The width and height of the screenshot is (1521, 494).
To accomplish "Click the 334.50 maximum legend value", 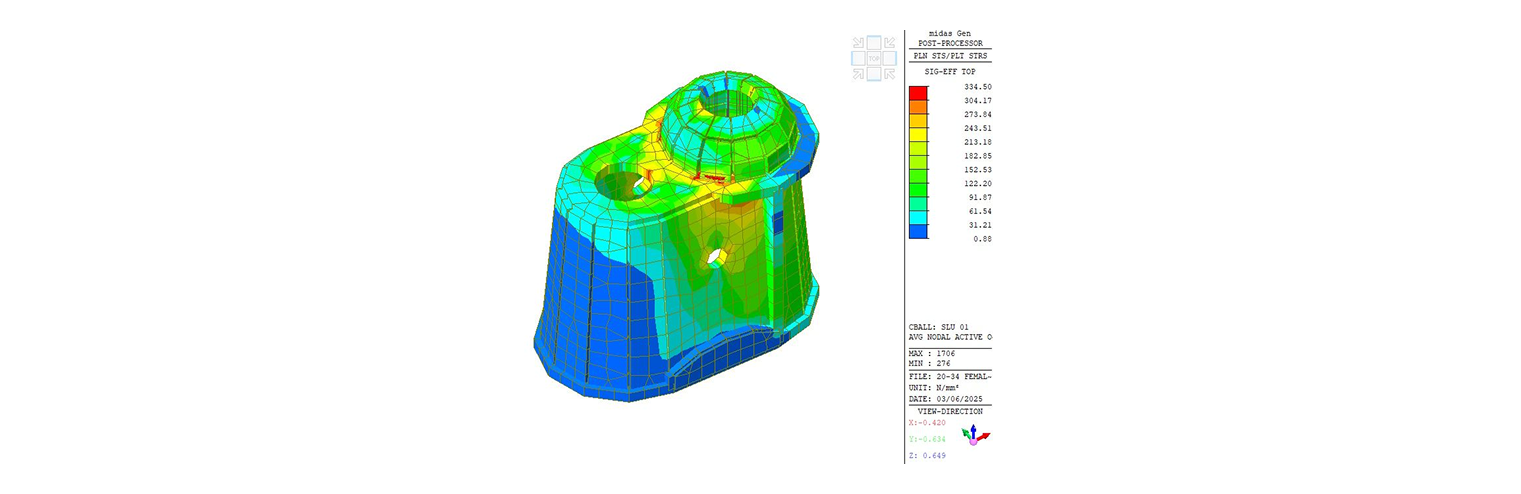I will (x=977, y=87).
